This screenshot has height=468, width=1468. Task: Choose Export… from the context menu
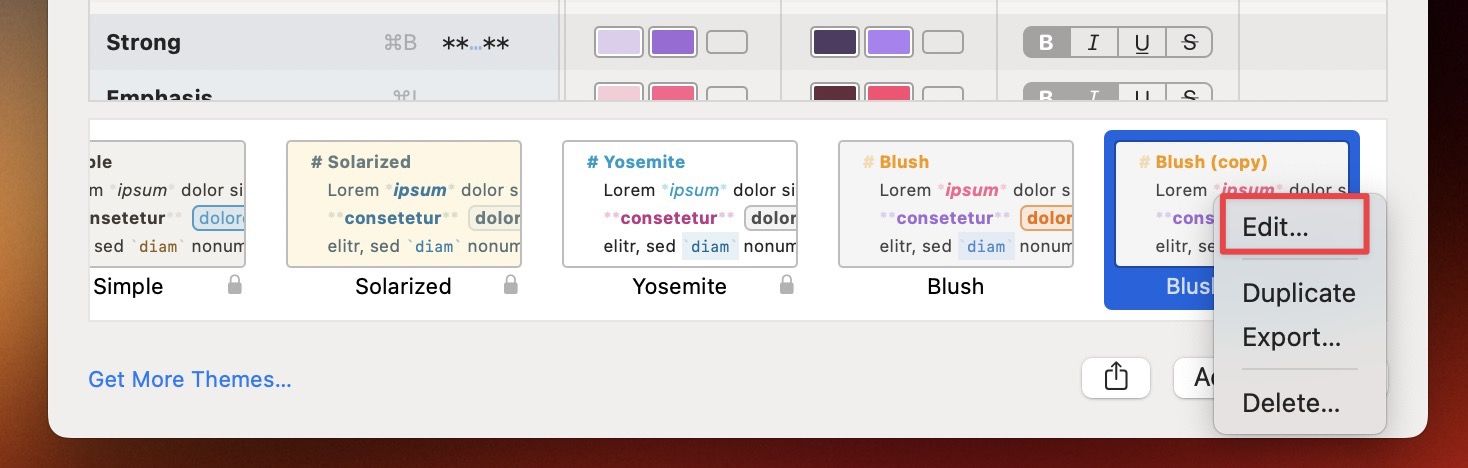pos(1291,337)
